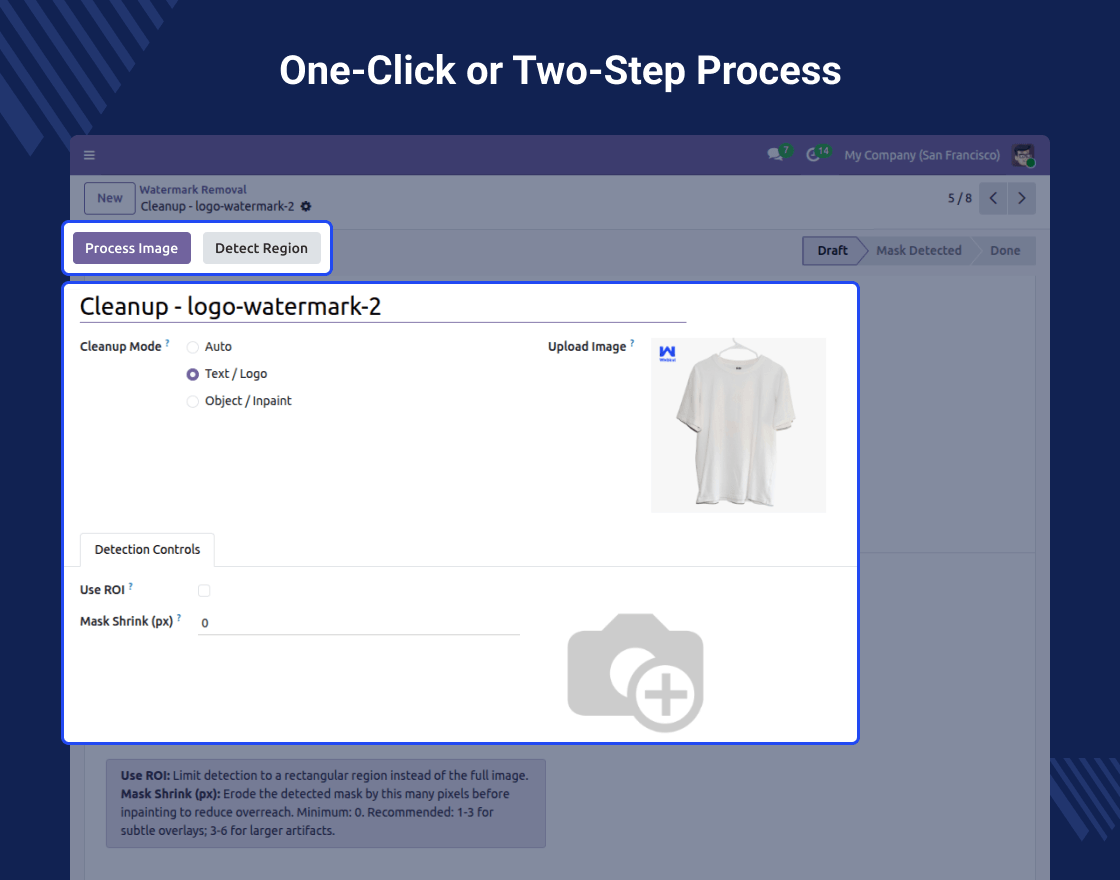
Task: Open the user avatar menu
Action: tap(1024, 155)
